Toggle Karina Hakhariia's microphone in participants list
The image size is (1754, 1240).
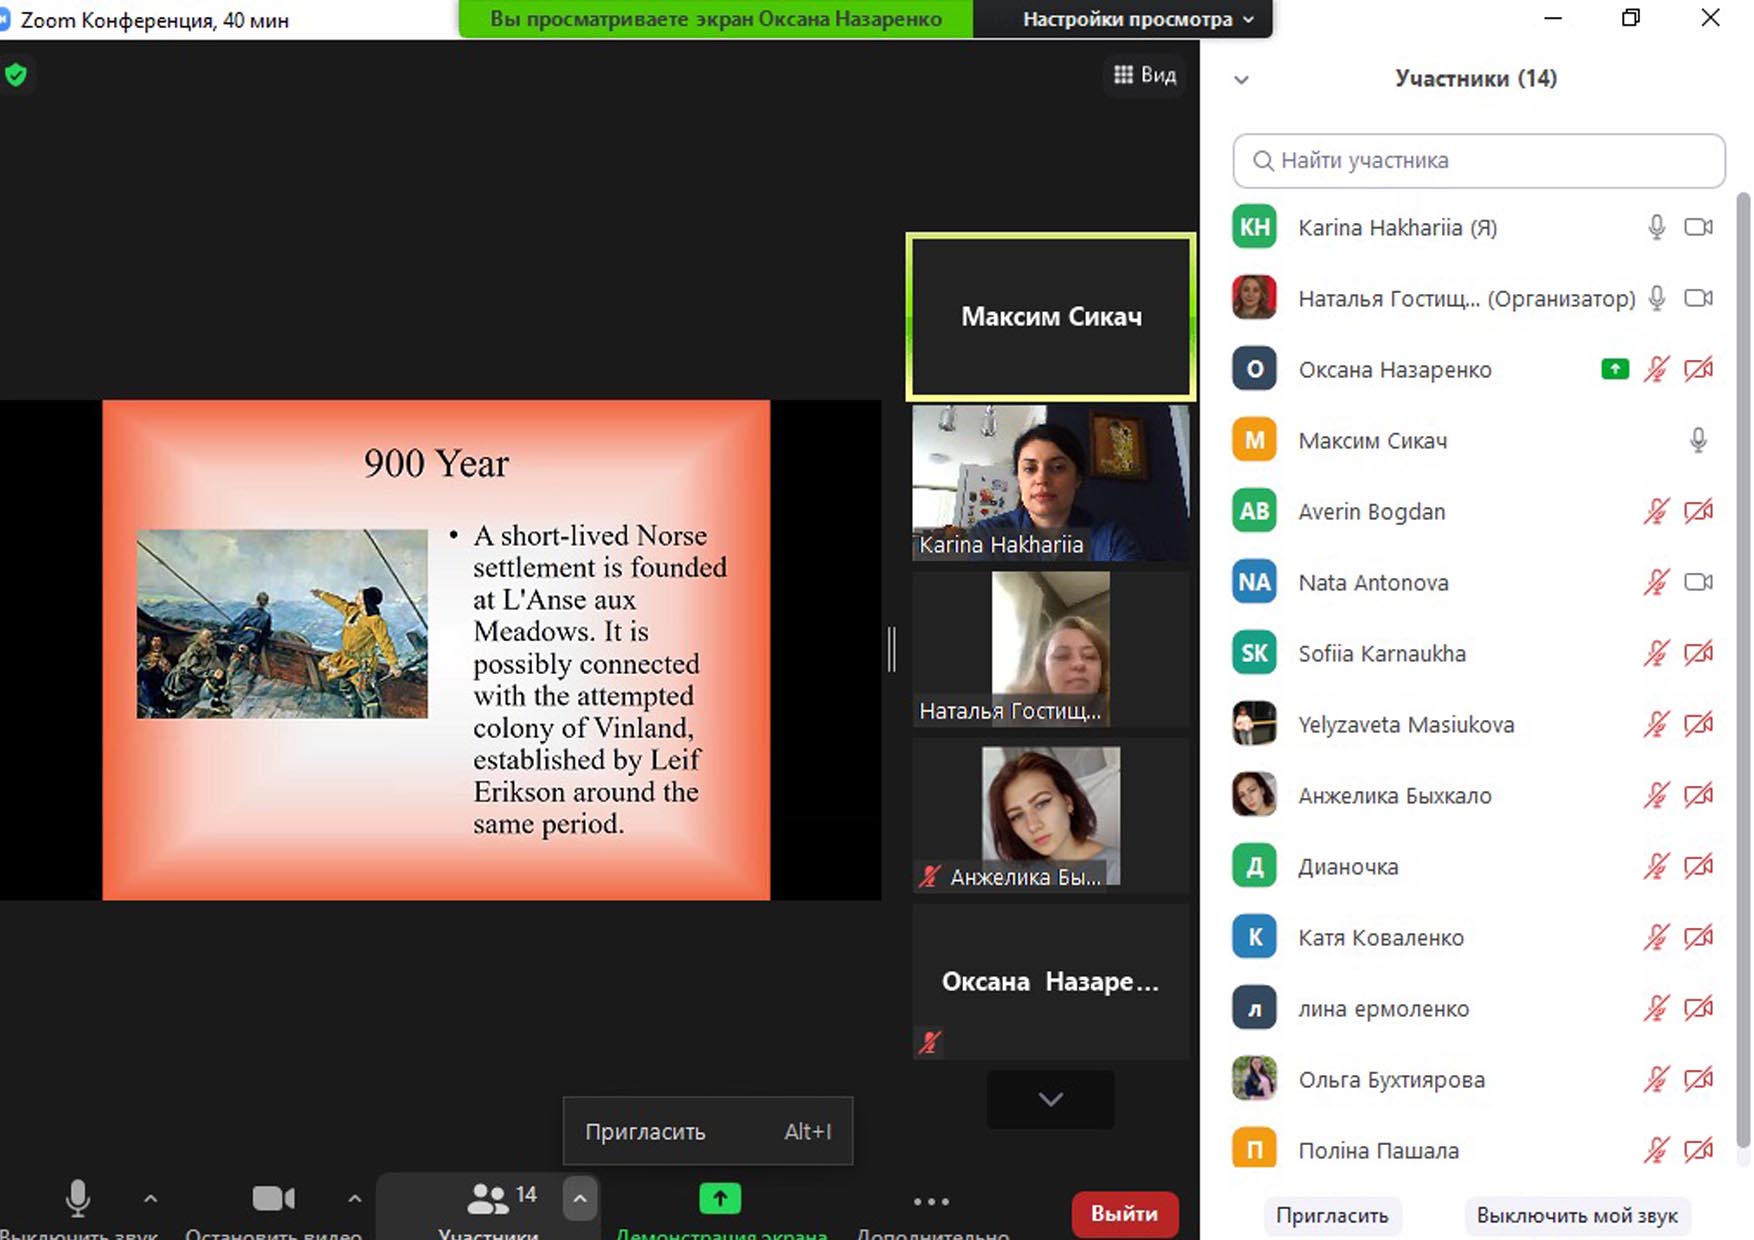[1656, 228]
